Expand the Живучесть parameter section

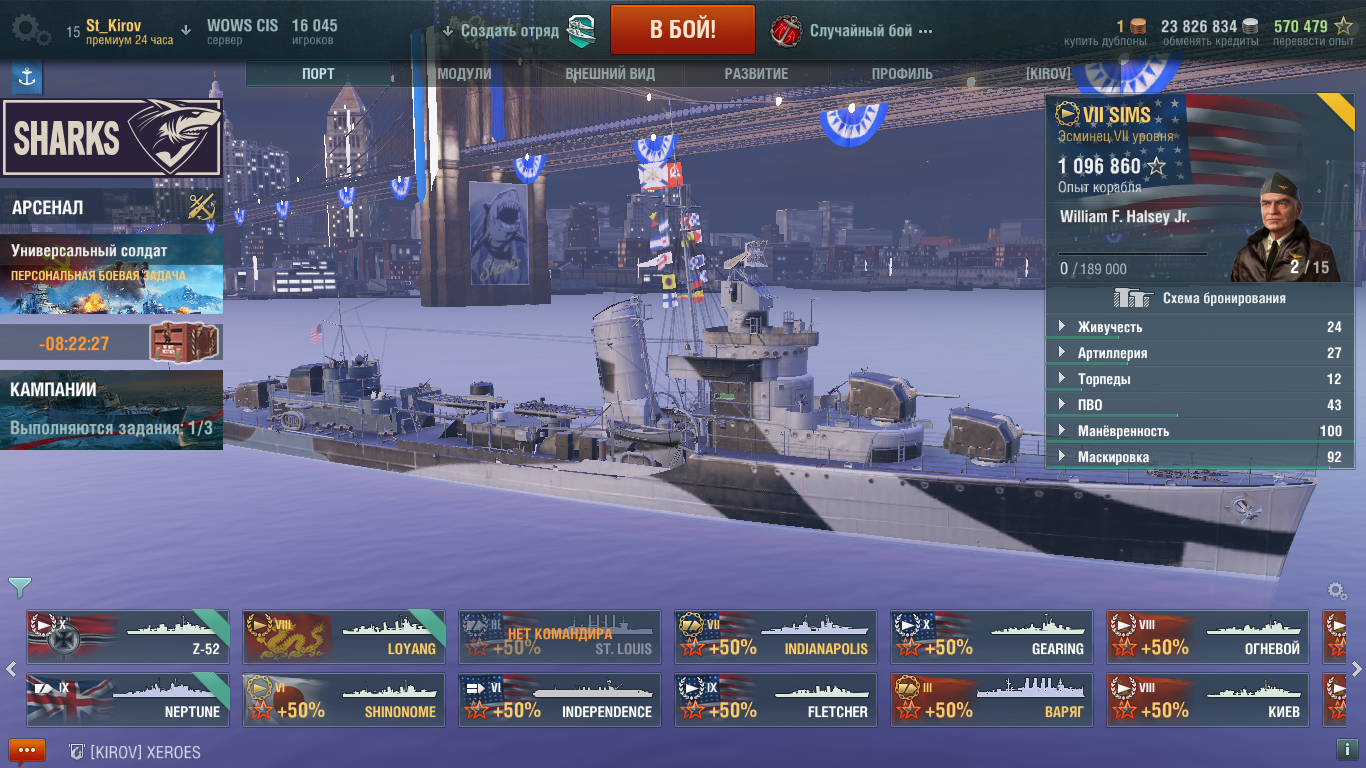coord(1200,327)
